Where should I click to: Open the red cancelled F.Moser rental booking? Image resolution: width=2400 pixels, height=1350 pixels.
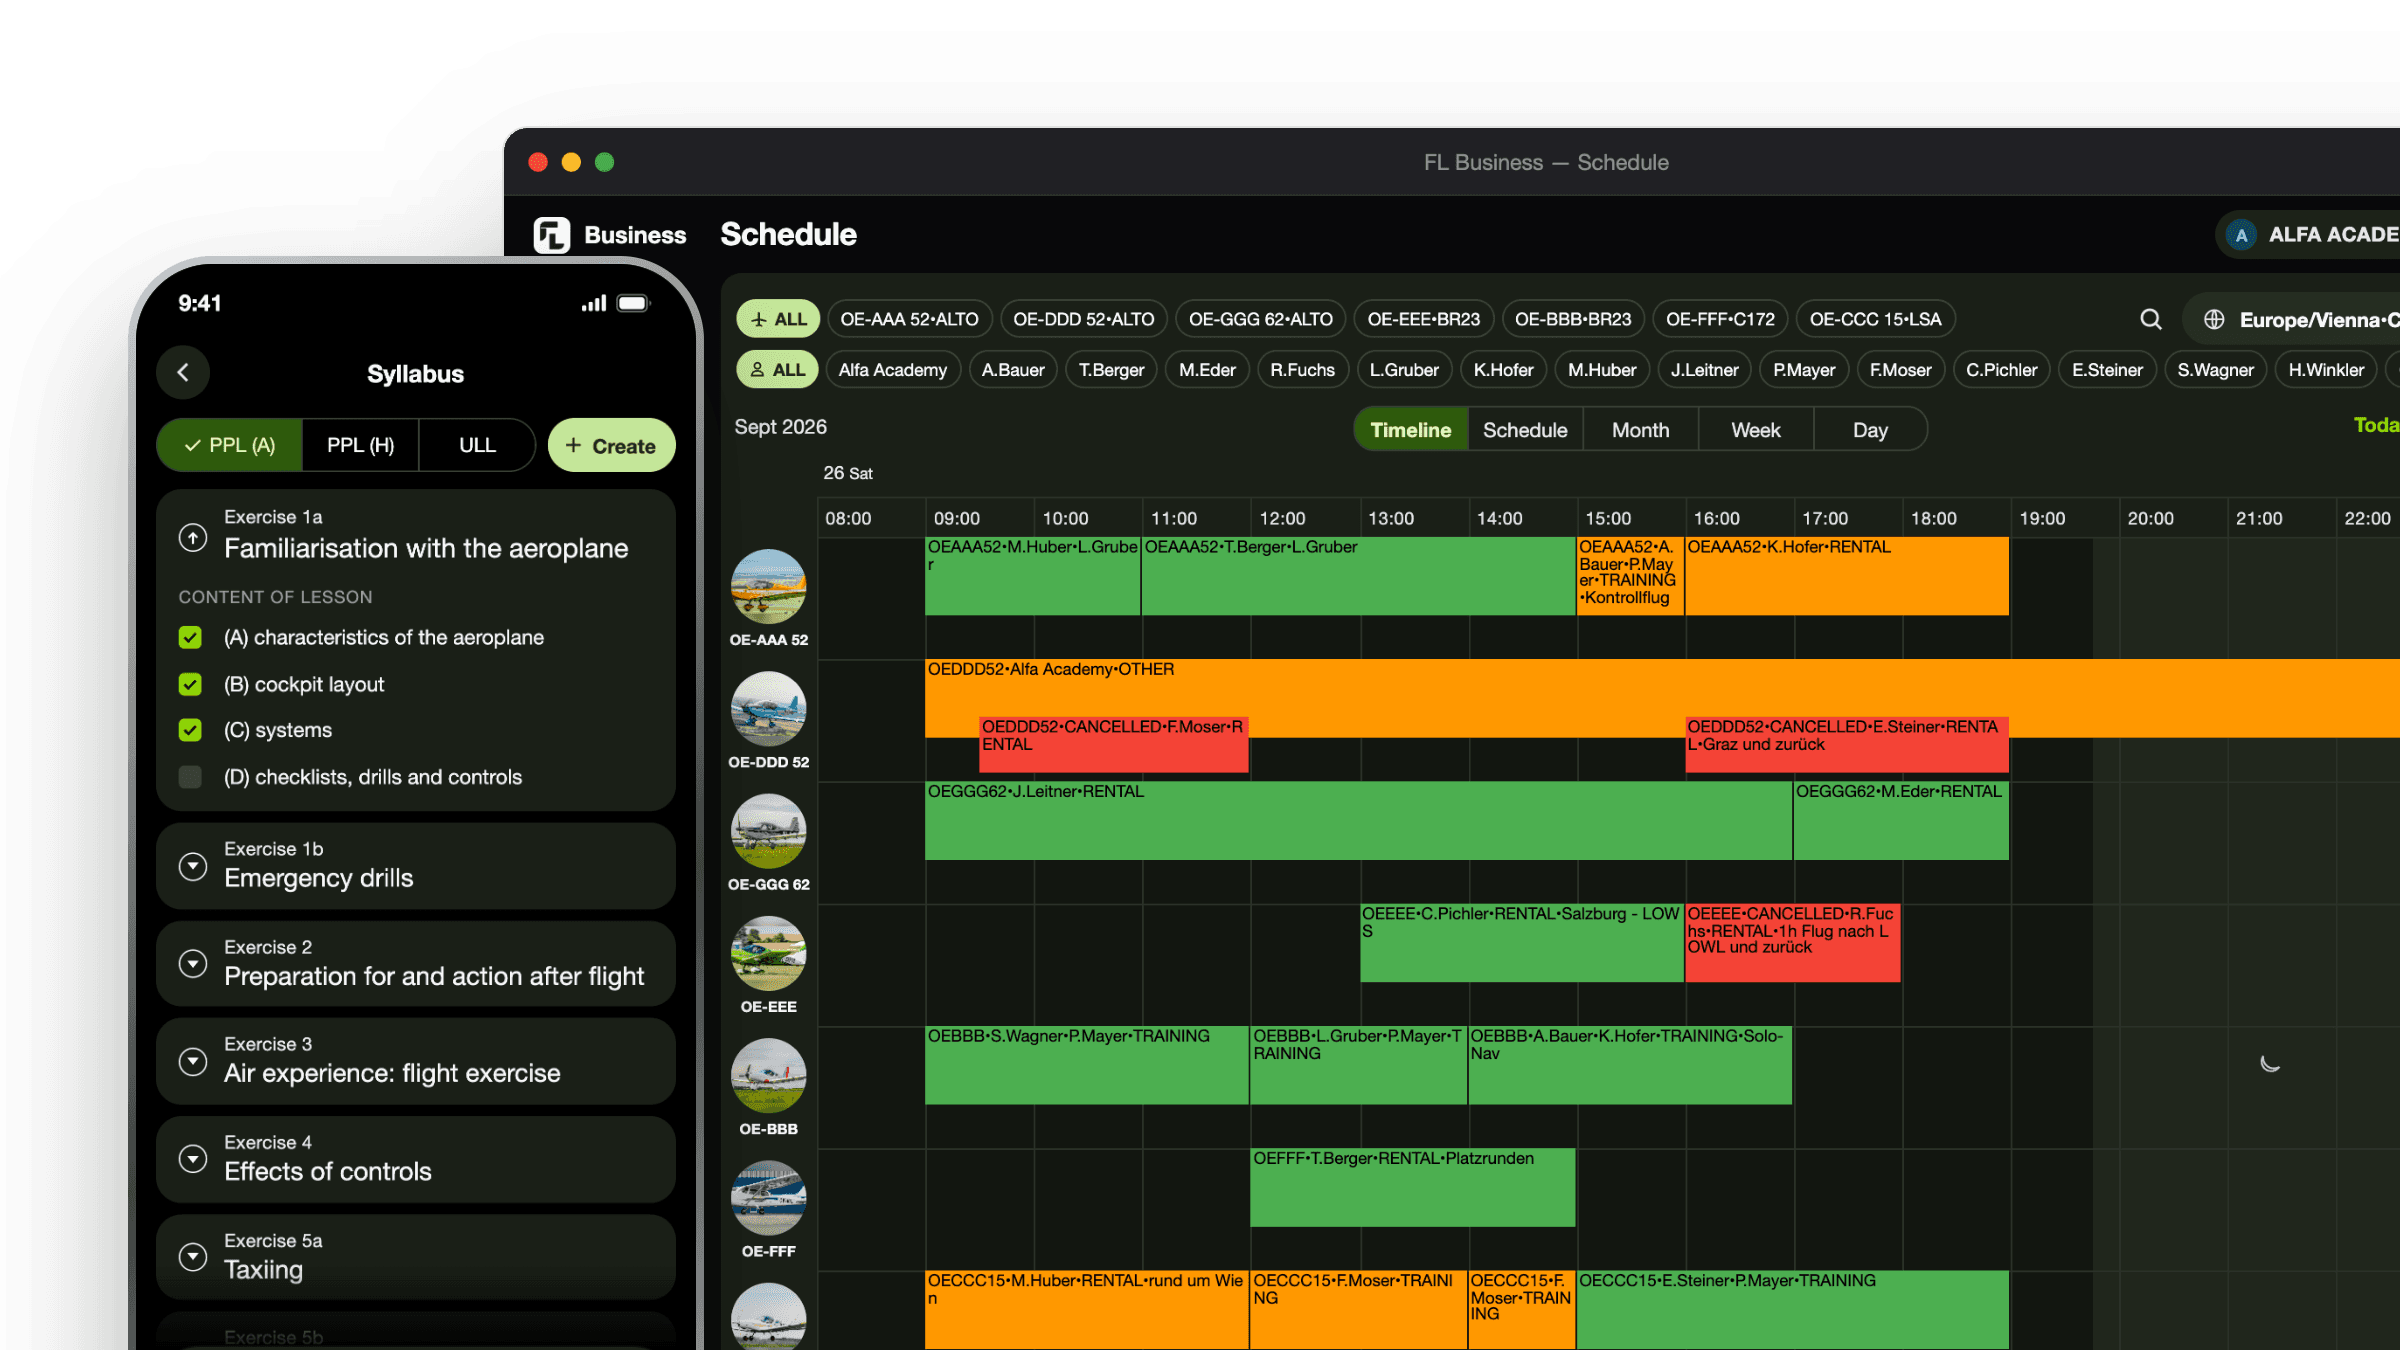point(1114,744)
